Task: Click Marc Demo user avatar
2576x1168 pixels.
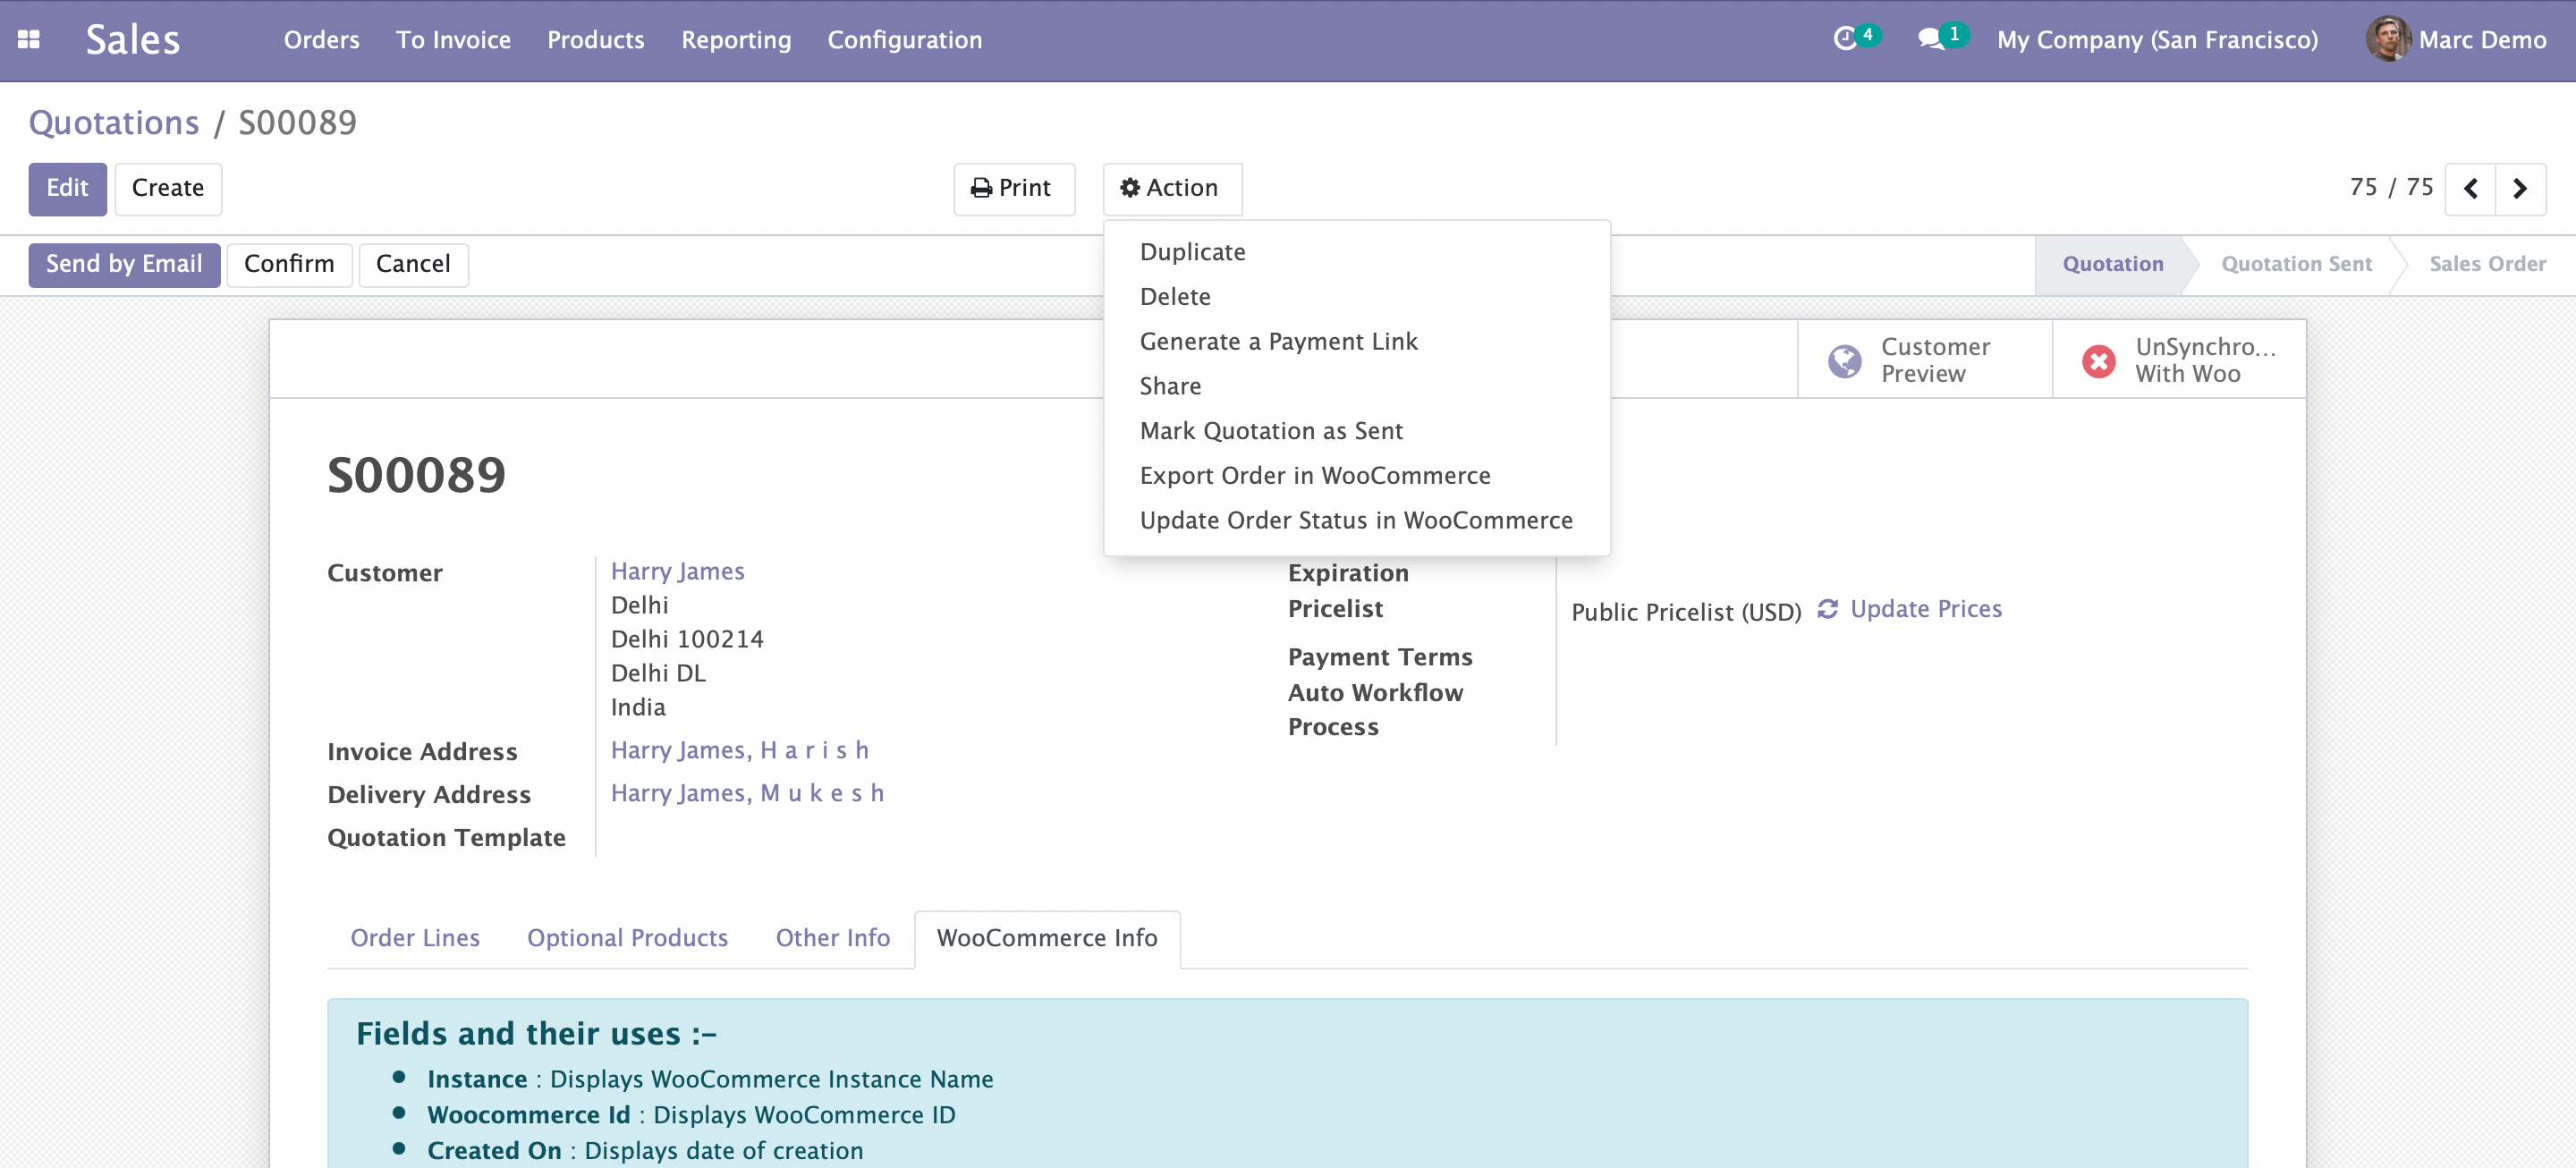Action: pyautogui.click(x=2387, y=40)
